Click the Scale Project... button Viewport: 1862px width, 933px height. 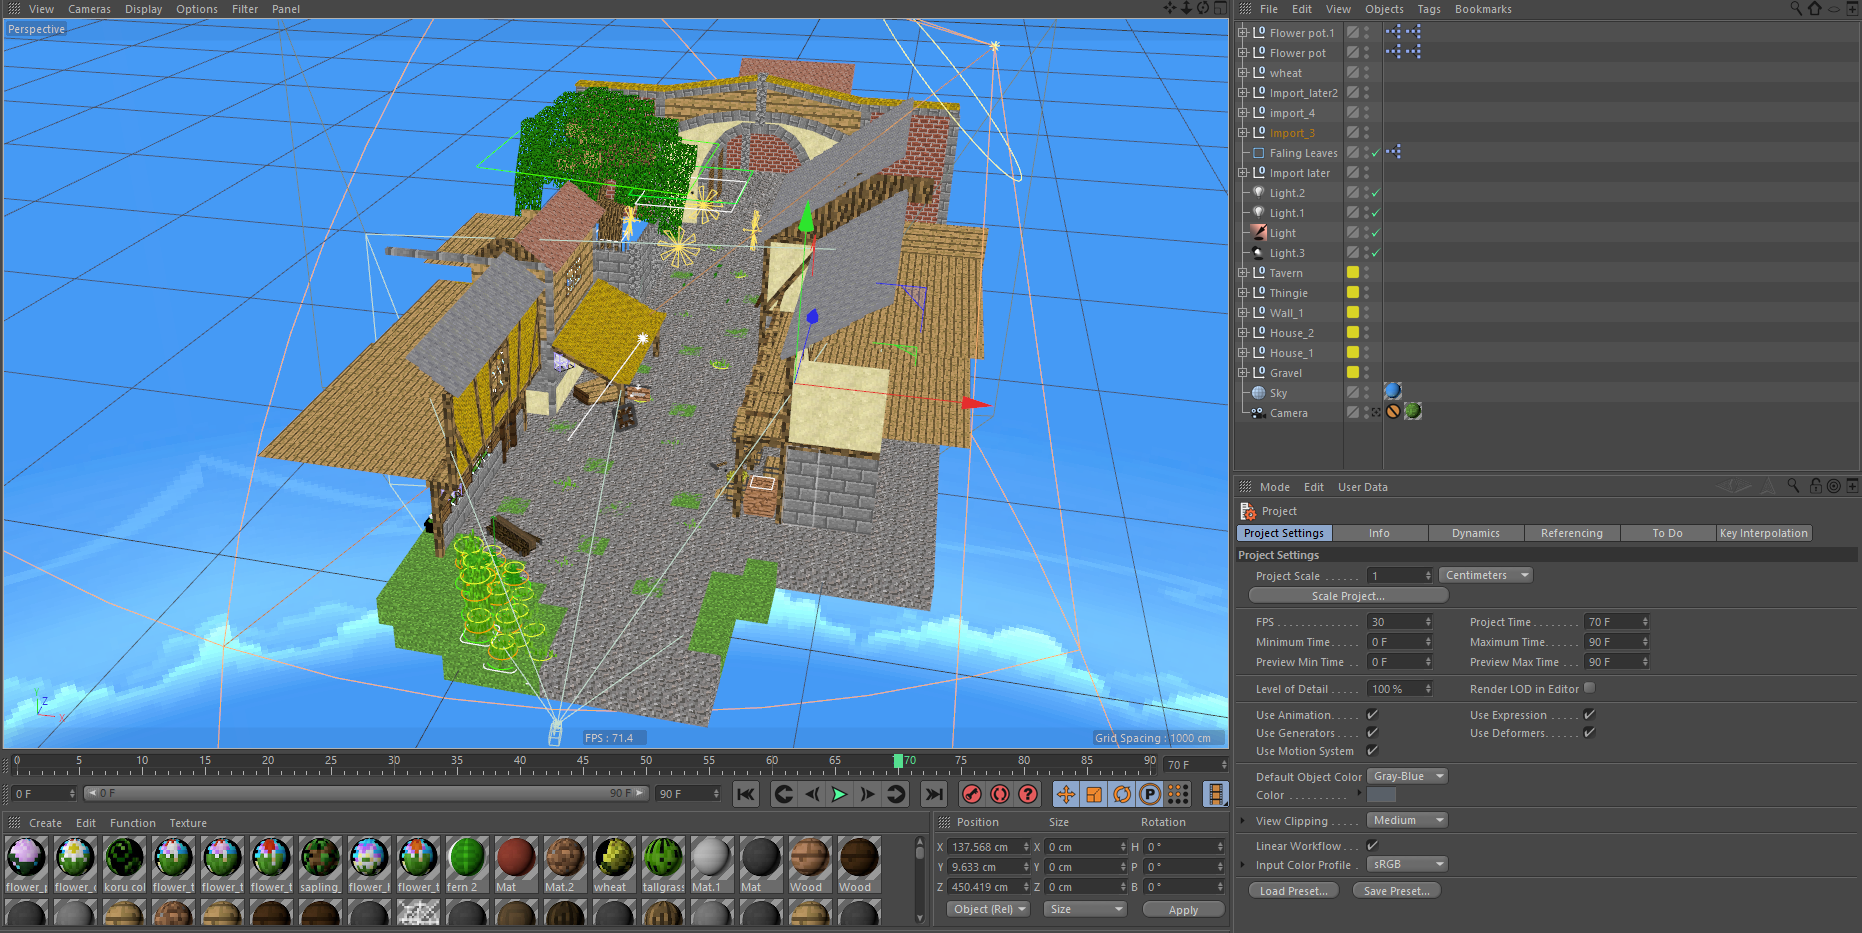point(1348,595)
